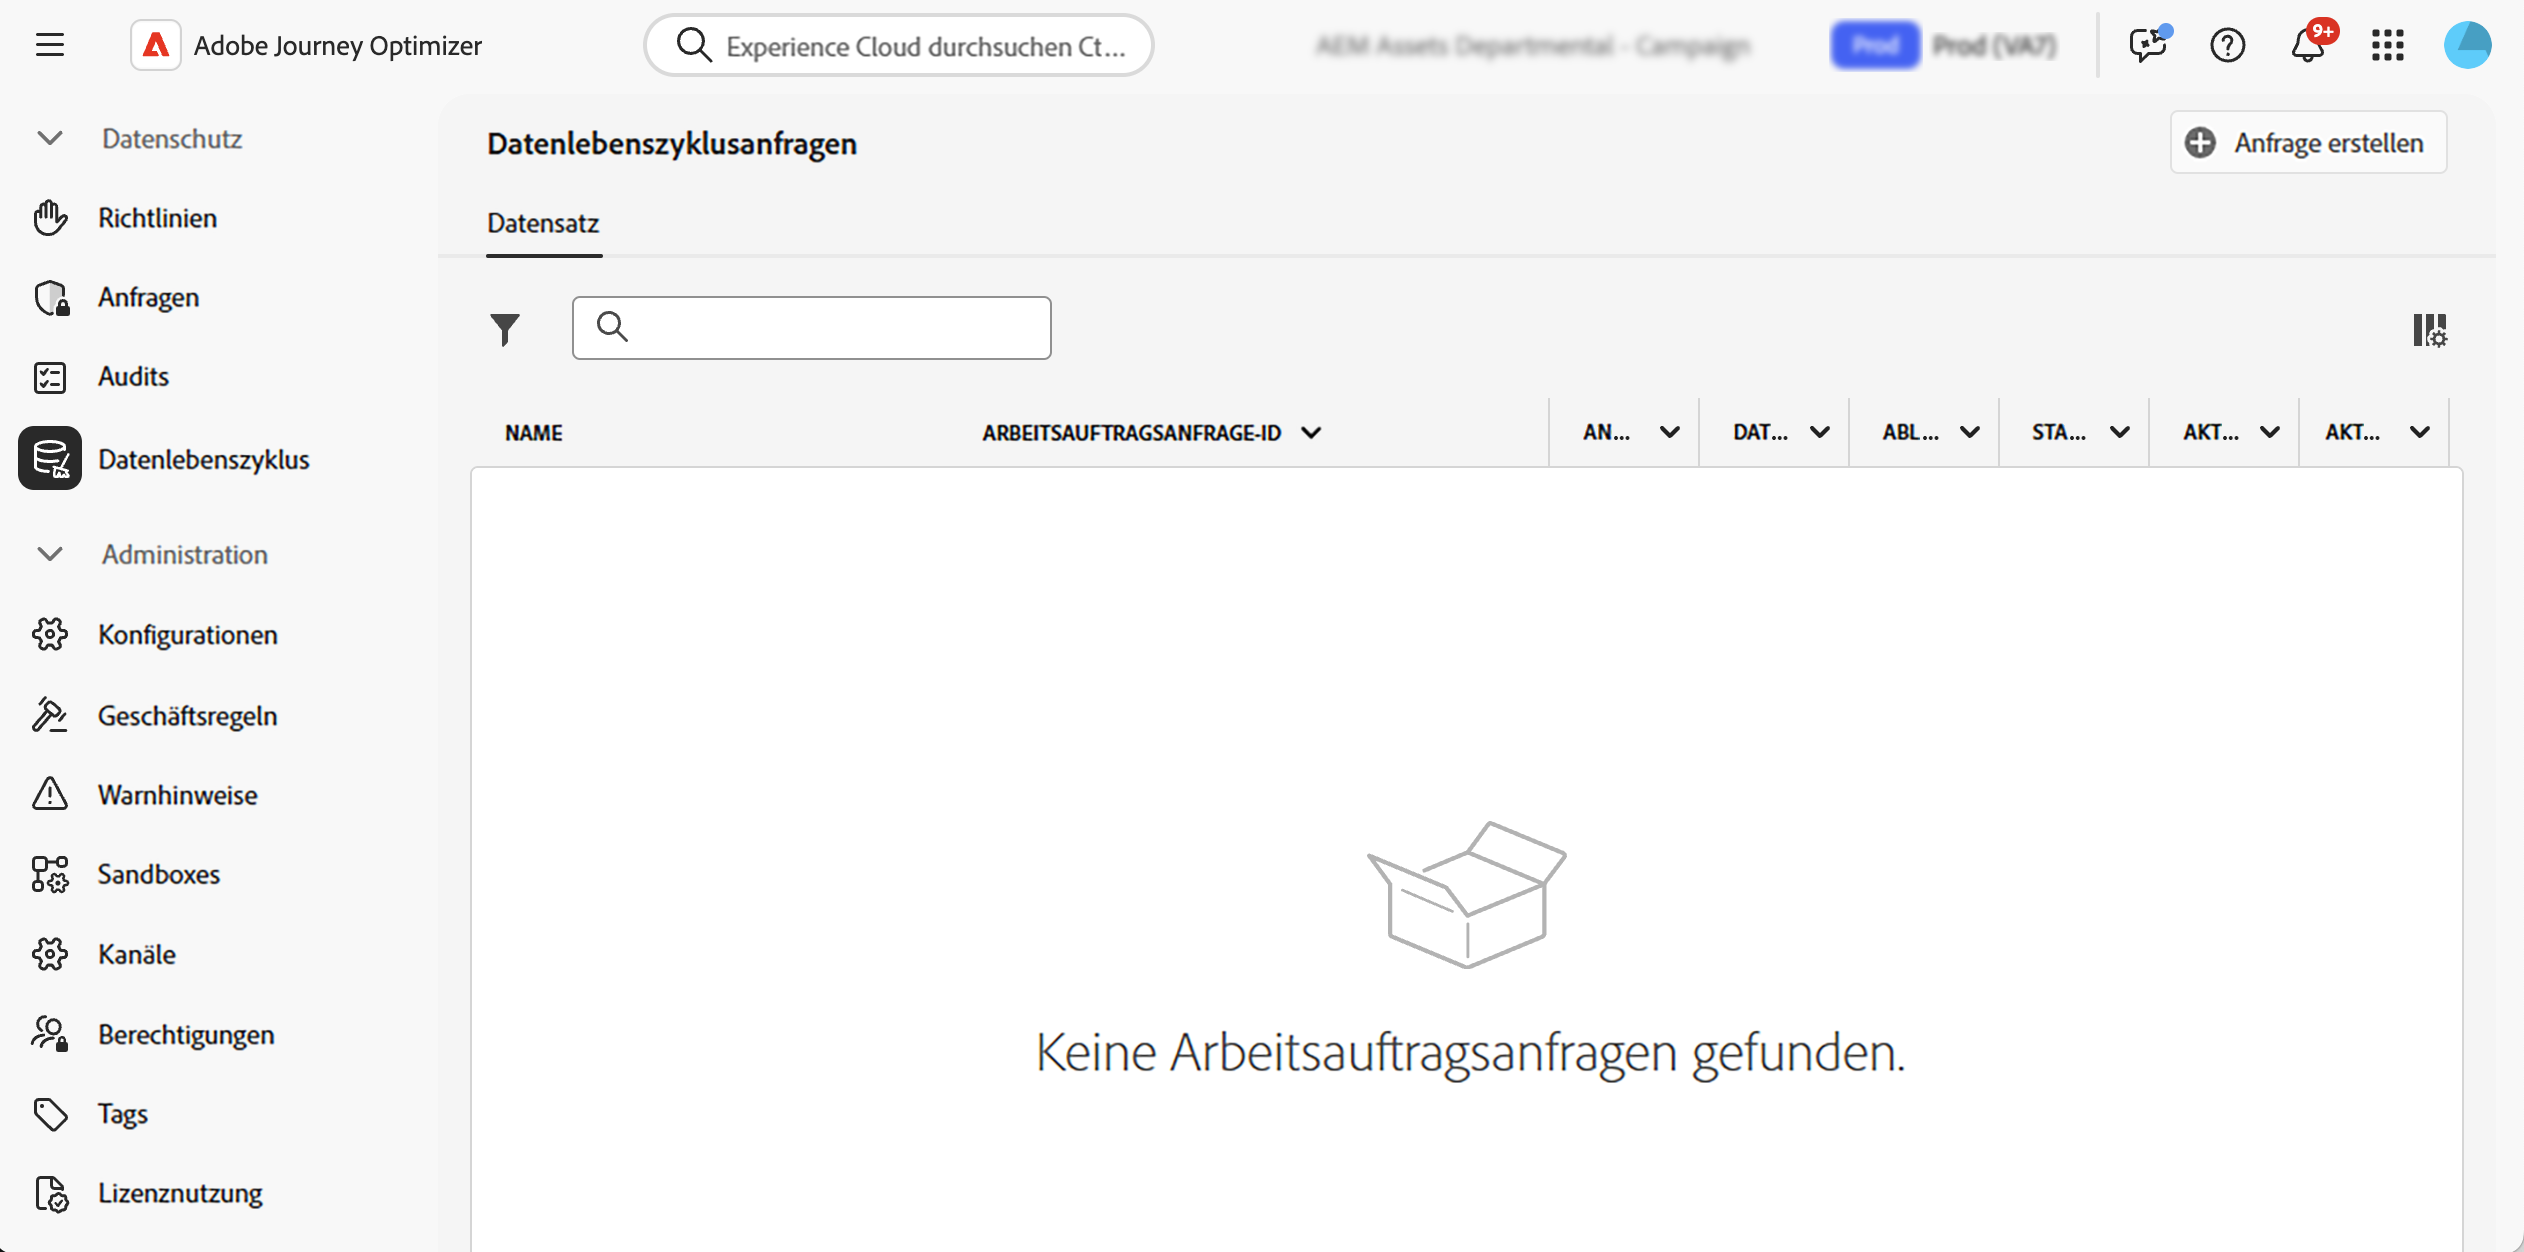Viewport: 2524px width, 1252px height.
Task: Open the app switcher grid
Action: click(x=2387, y=45)
